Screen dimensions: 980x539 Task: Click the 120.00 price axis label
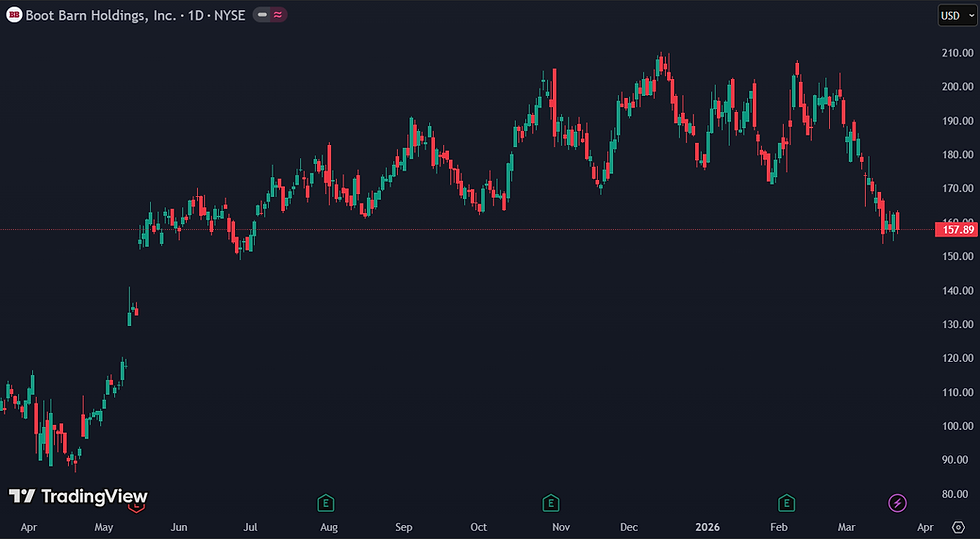coord(958,358)
